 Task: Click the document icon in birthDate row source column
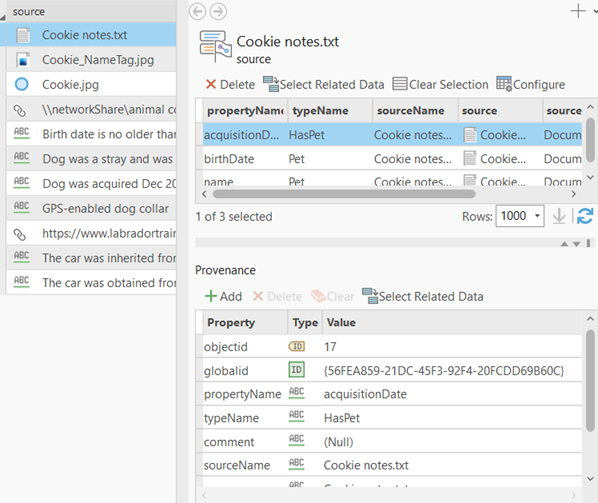470,158
